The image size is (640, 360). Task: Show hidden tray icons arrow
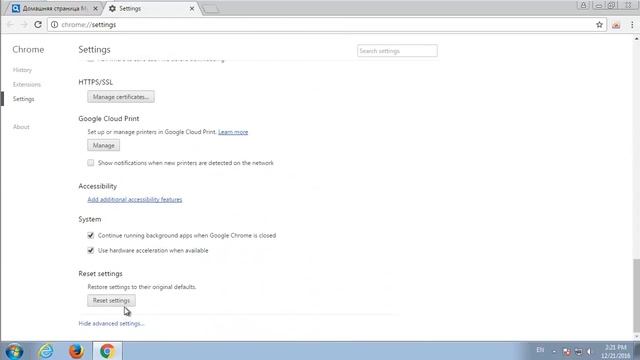tap(554, 351)
